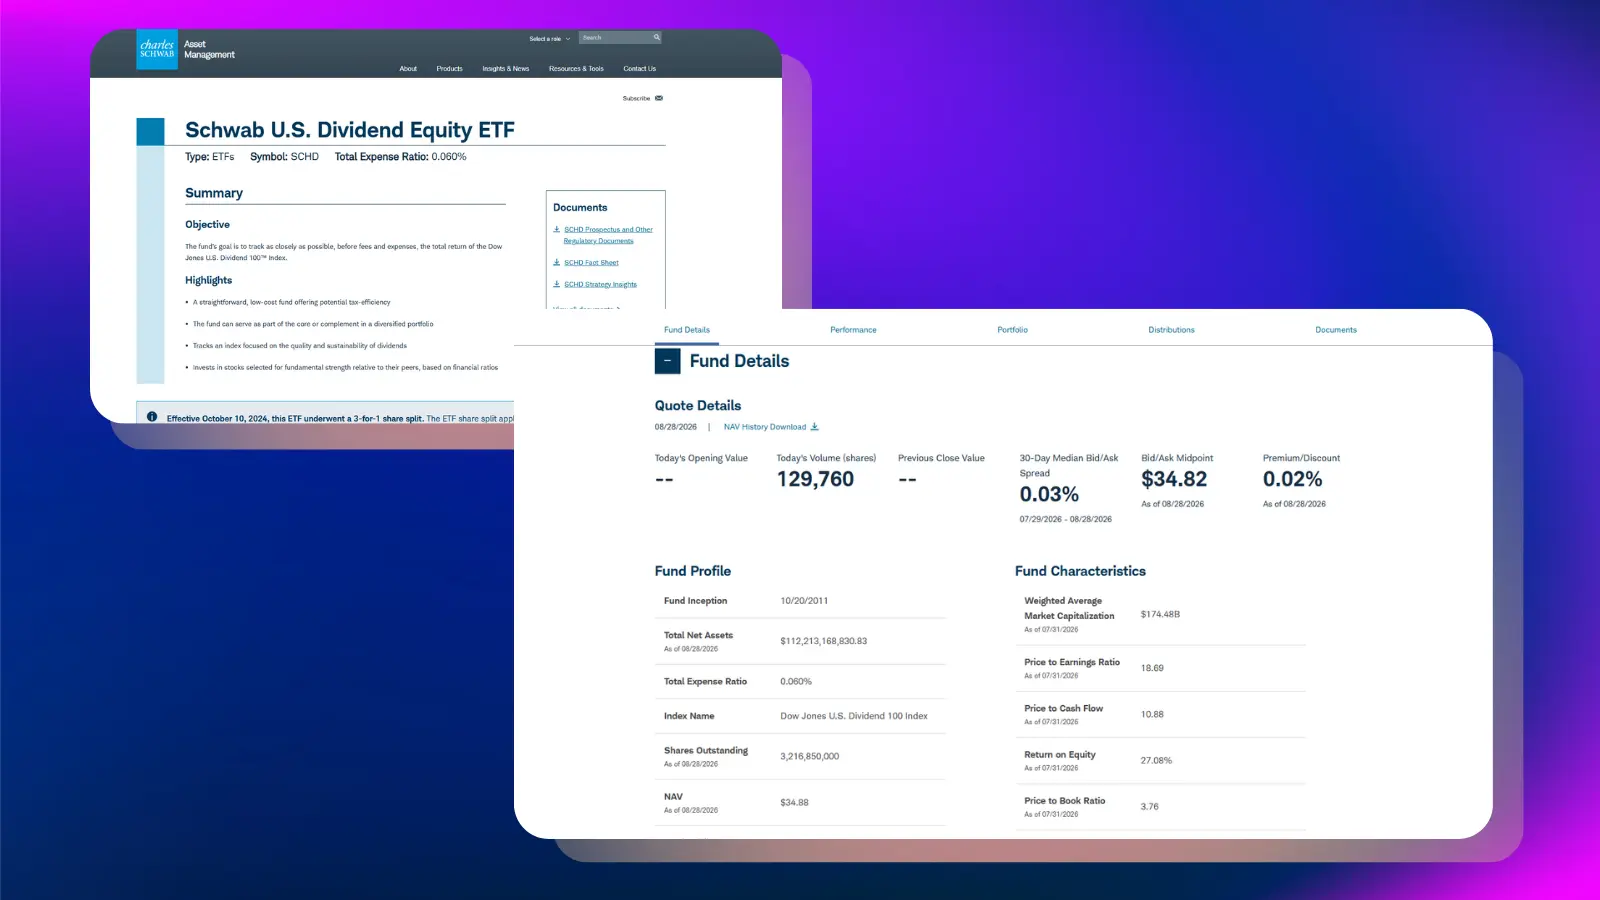The width and height of the screenshot is (1600, 900).
Task: Open the Select a role dropdown
Action: pyautogui.click(x=549, y=39)
